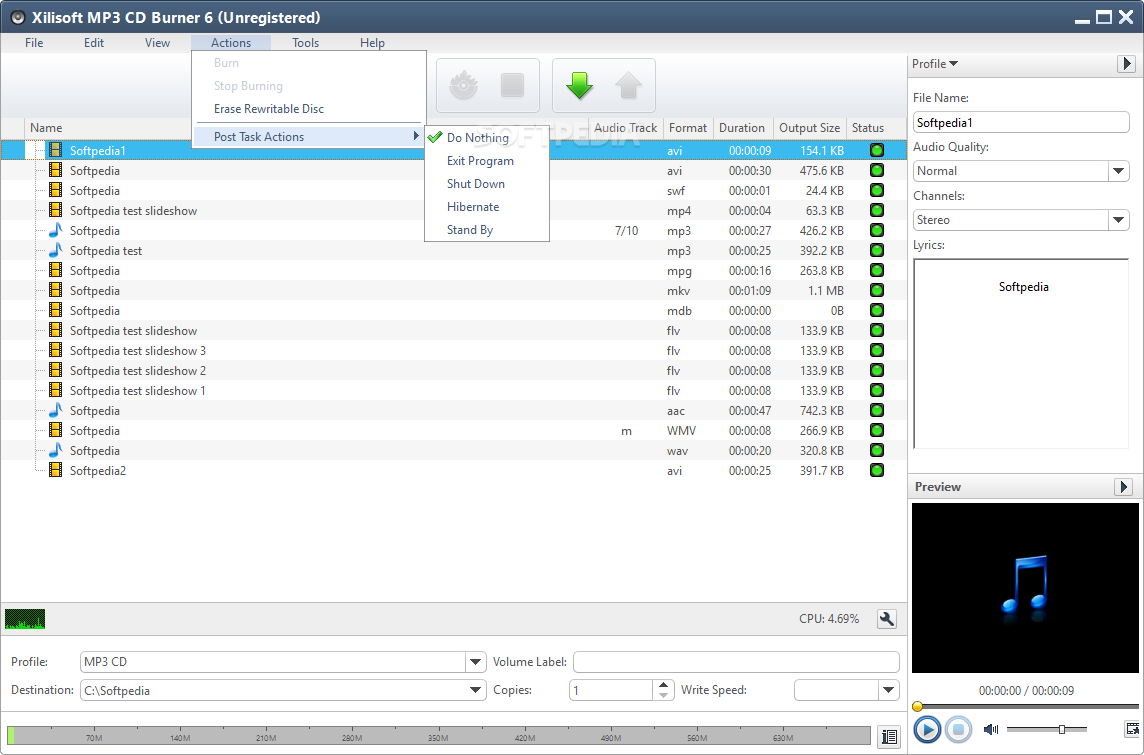The height and width of the screenshot is (755, 1144).
Task: Click the Lyrics text box
Action: point(1021,354)
